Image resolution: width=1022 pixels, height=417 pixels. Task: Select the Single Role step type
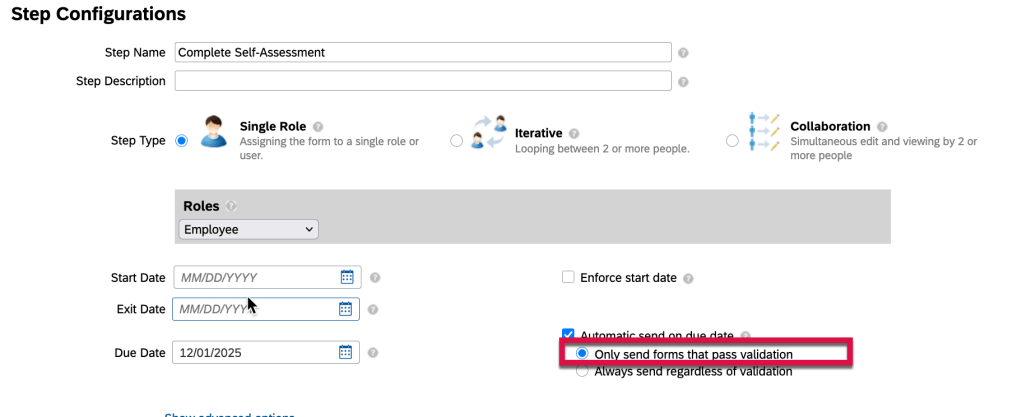(x=181, y=141)
